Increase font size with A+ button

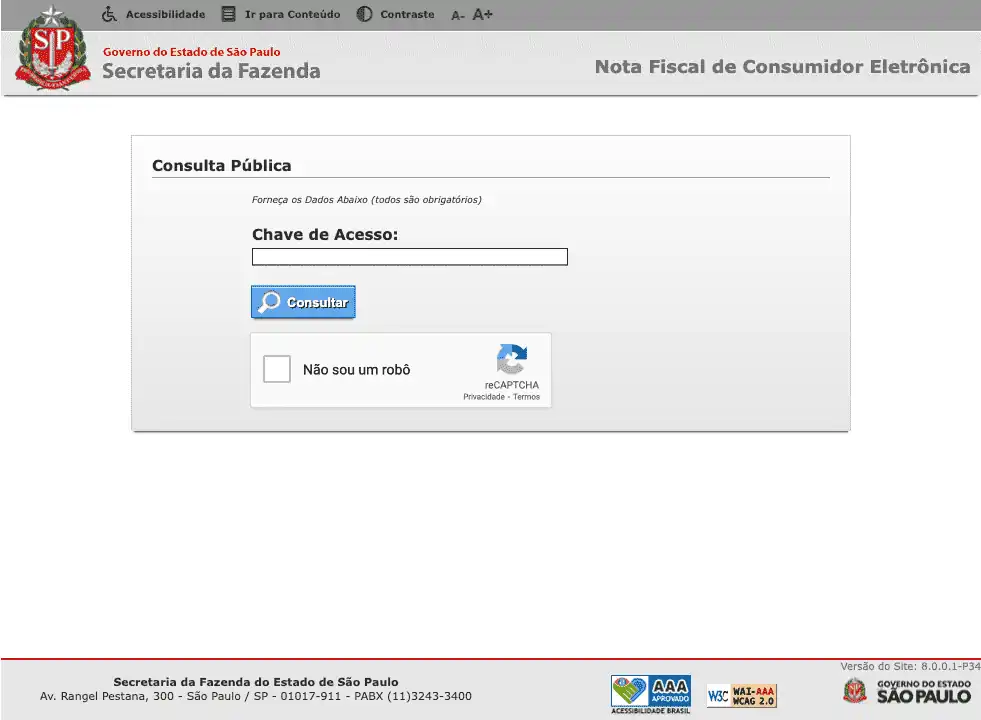tap(483, 14)
